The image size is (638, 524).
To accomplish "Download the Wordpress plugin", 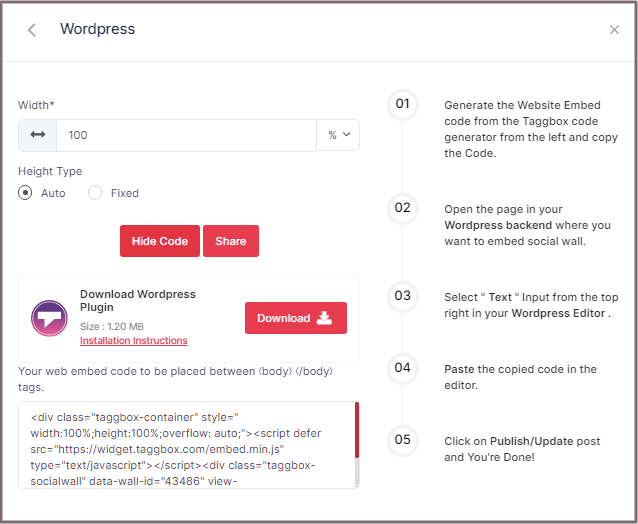I will tap(295, 318).
